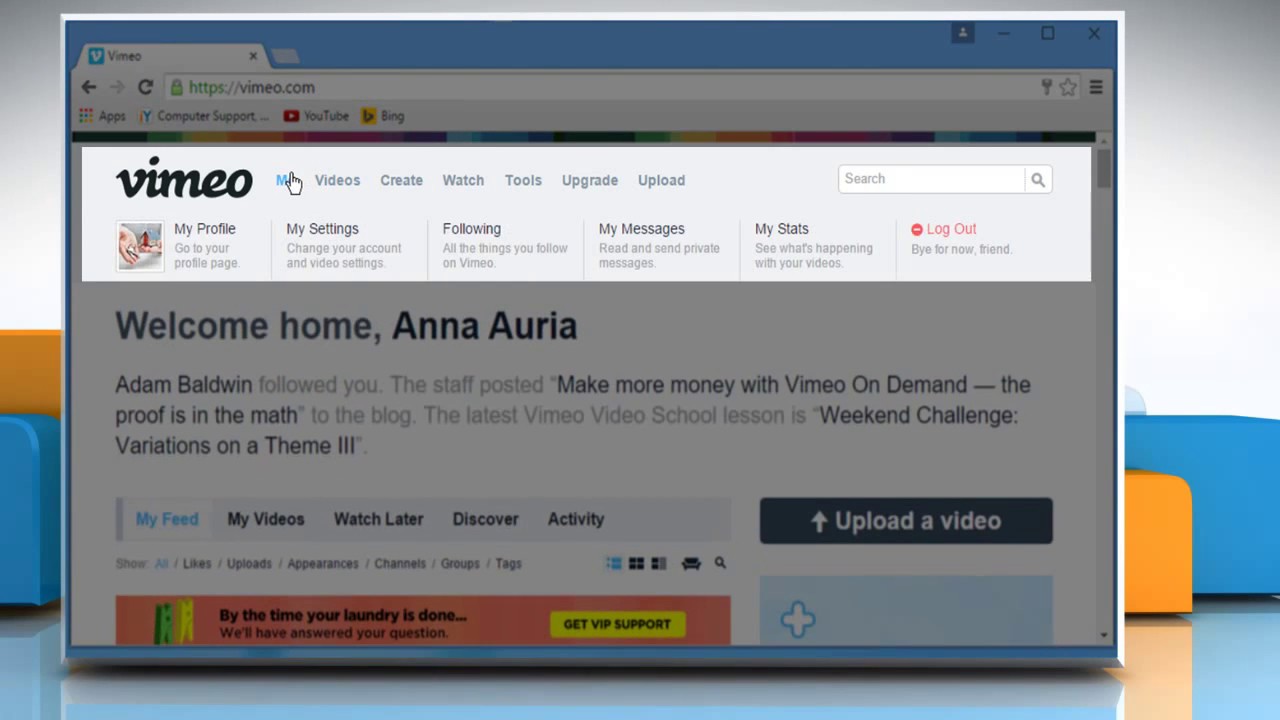Click the couch mode icon
This screenshot has width=1280, height=720.
click(x=691, y=564)
